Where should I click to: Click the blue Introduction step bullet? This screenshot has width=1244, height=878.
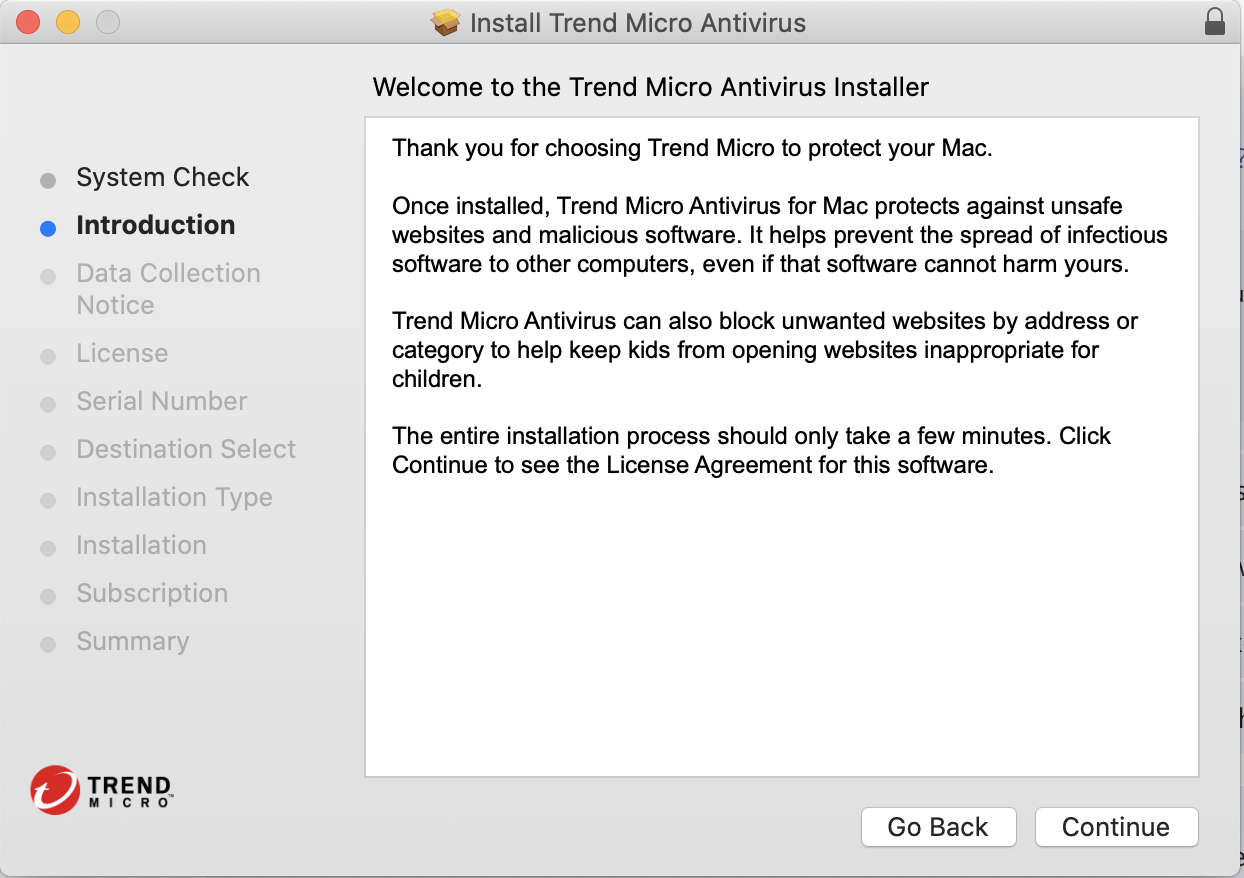point(48,228)
